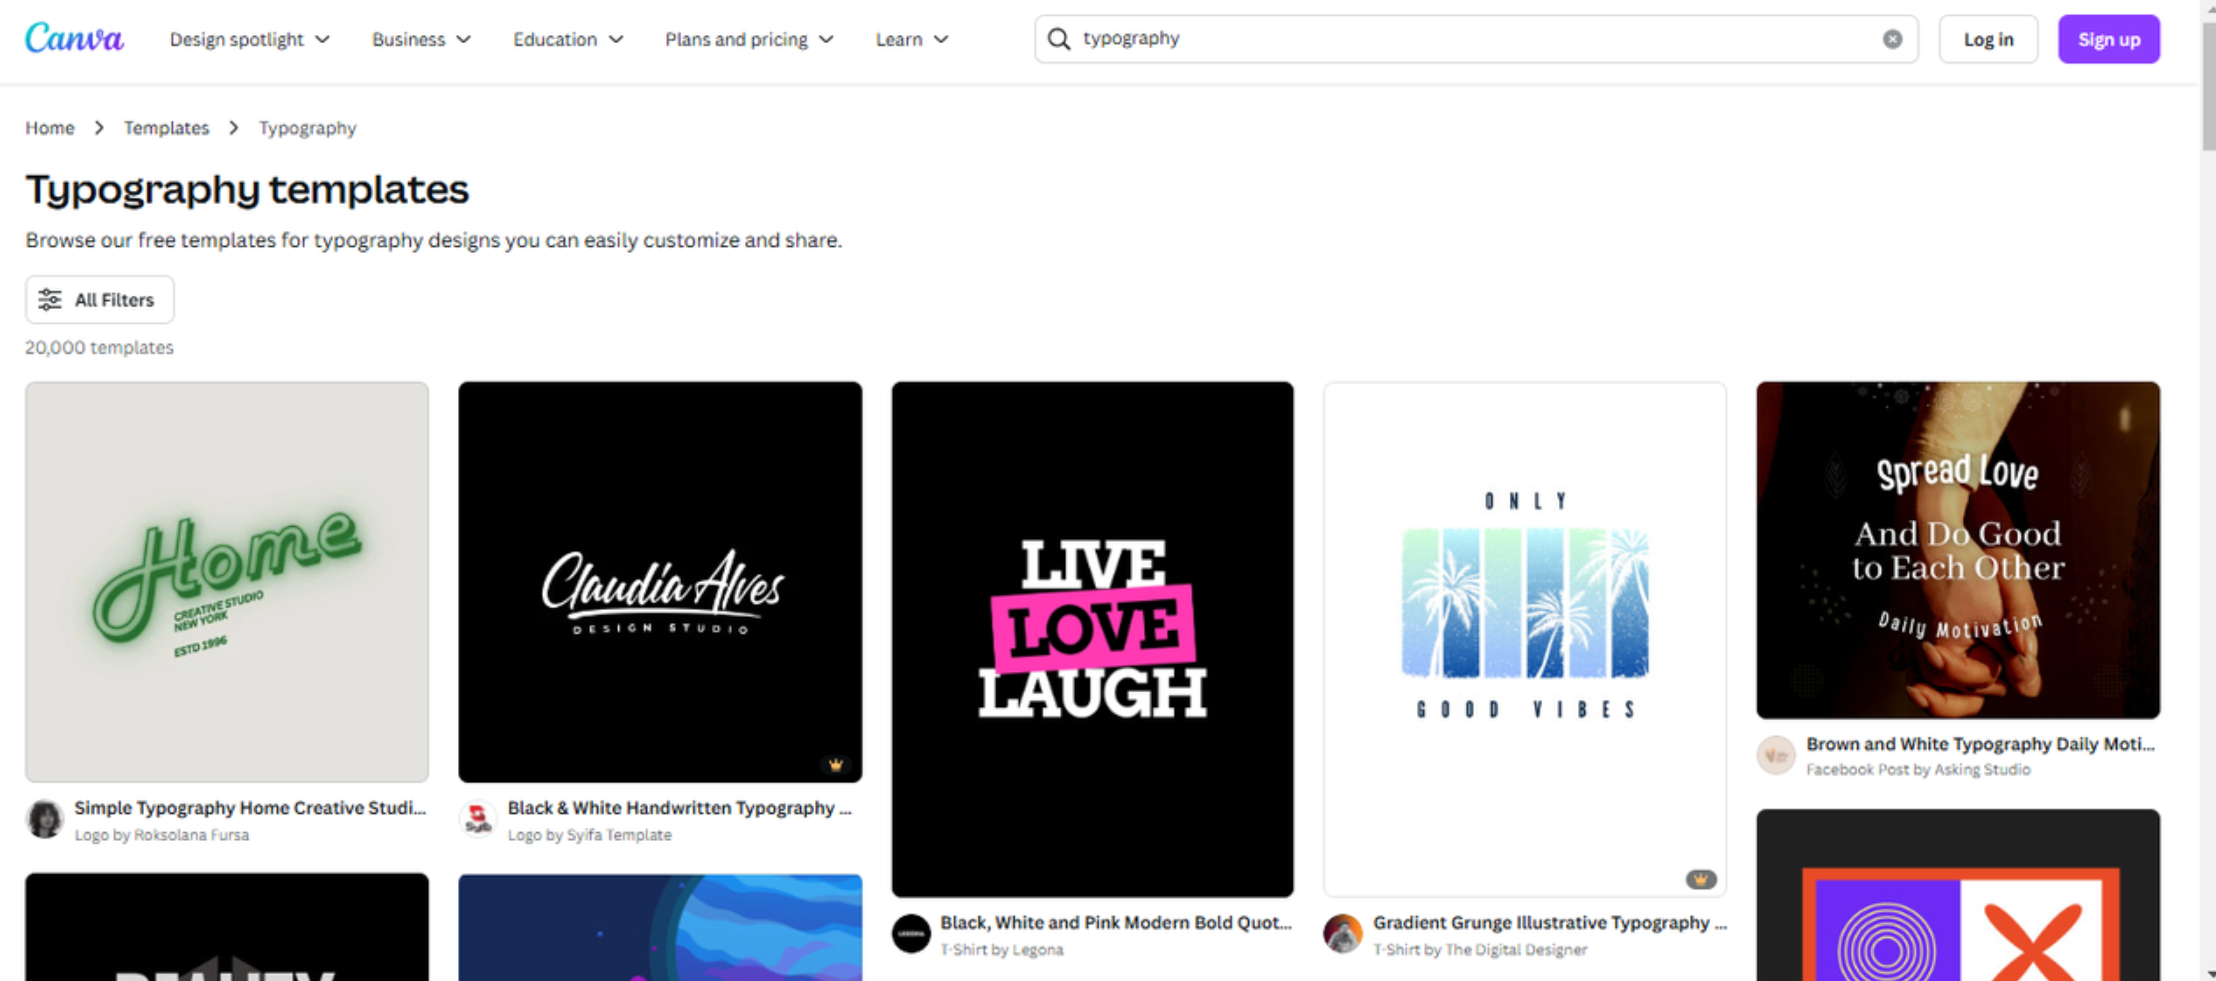Open the blue wavy illustration thumbnail

coord(660,927)
